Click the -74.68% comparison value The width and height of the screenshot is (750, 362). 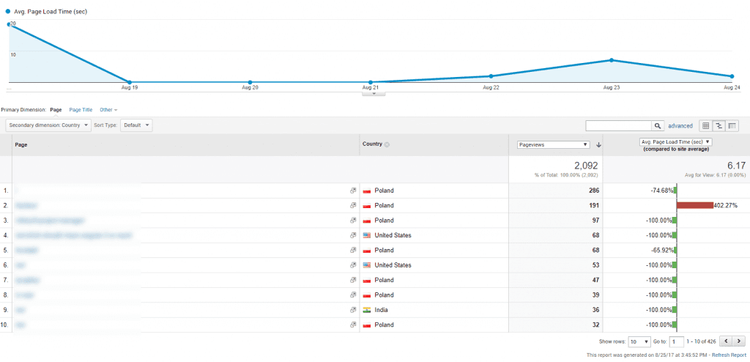click(x=662, y=190)
